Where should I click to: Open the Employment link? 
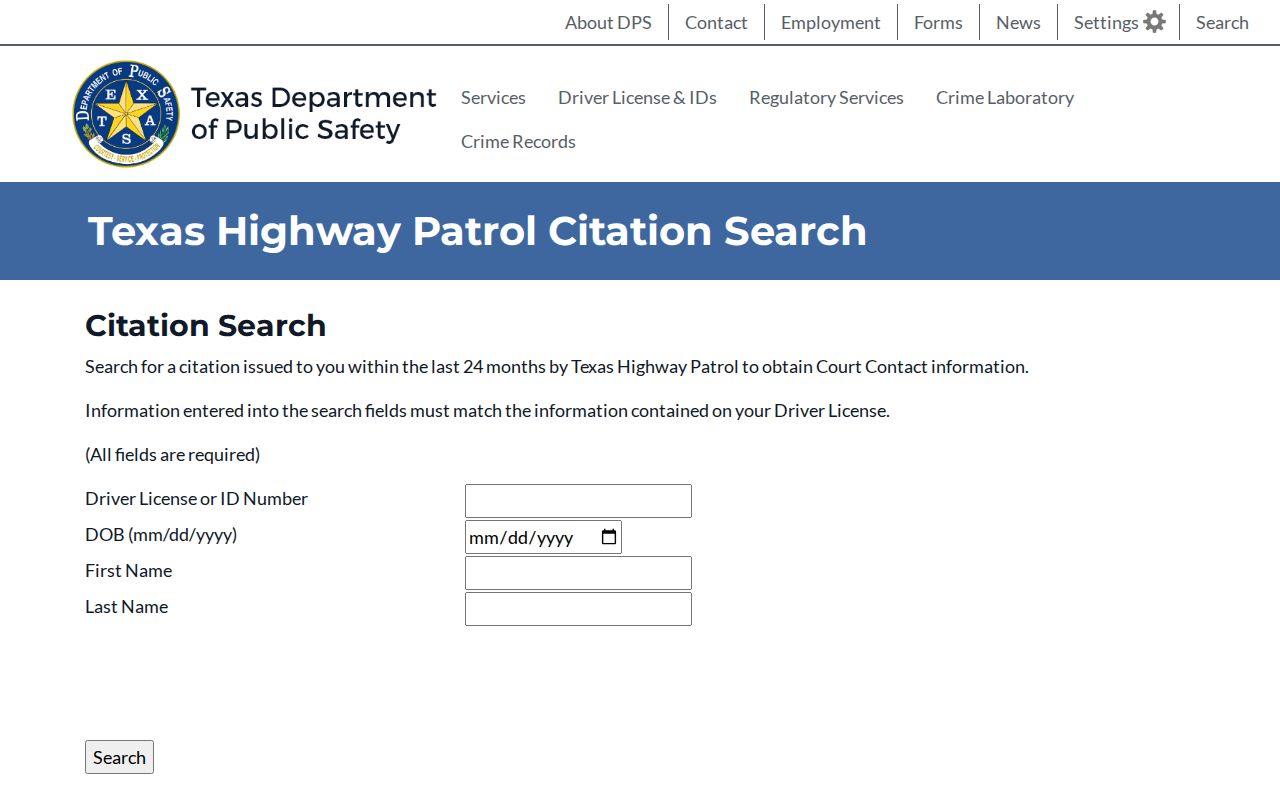831,22
